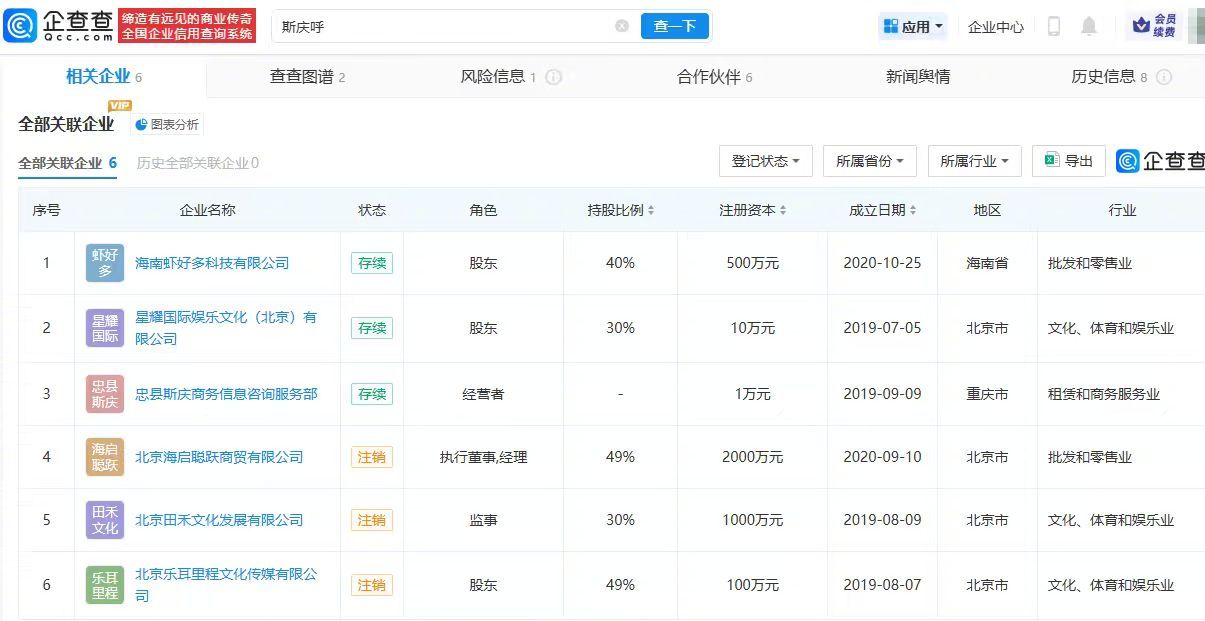The height and width of the screenshot is (621, 1205).
Task: Switch to the 风险信息 tab
Action: (499, 77)
